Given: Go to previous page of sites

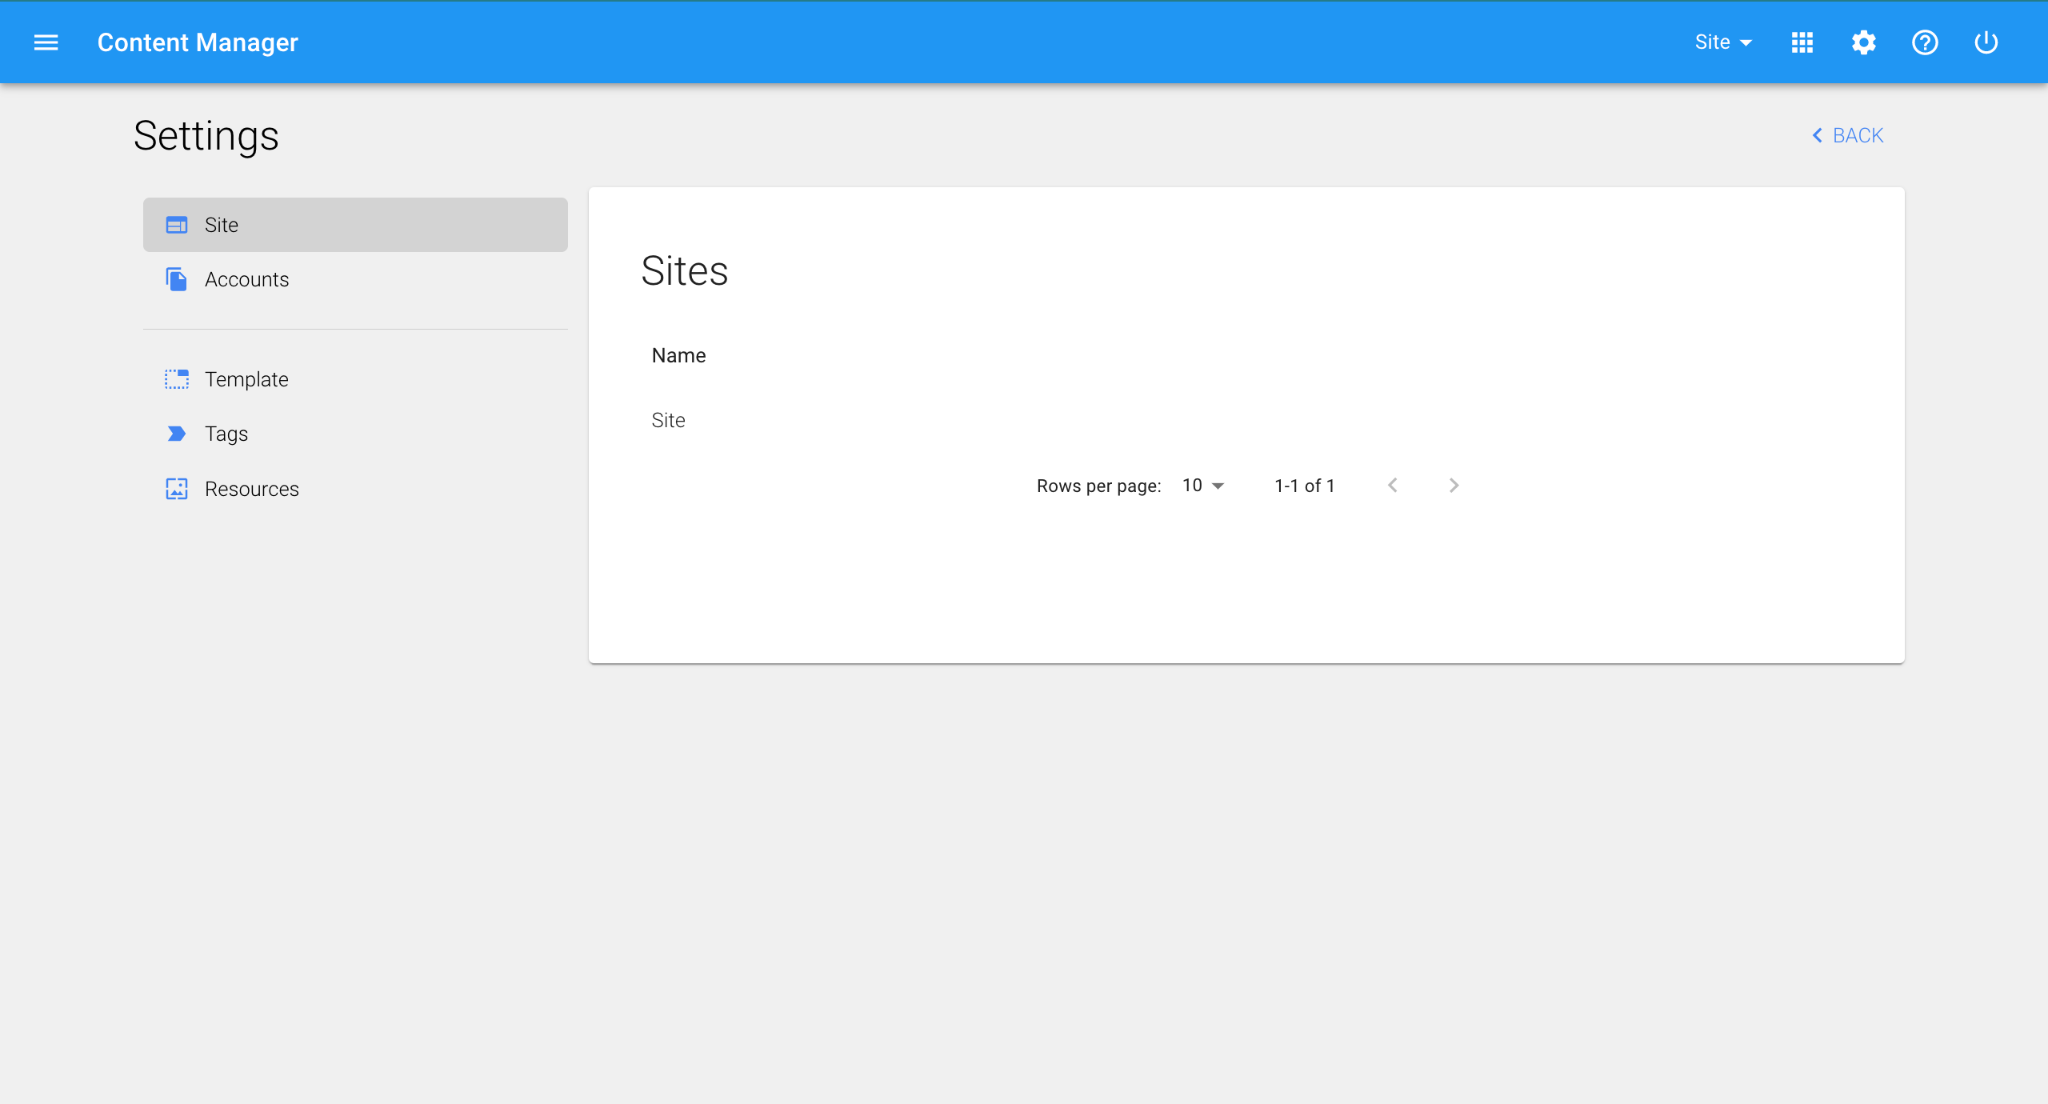Looking at the screenshot, I should pos(1392,485).
